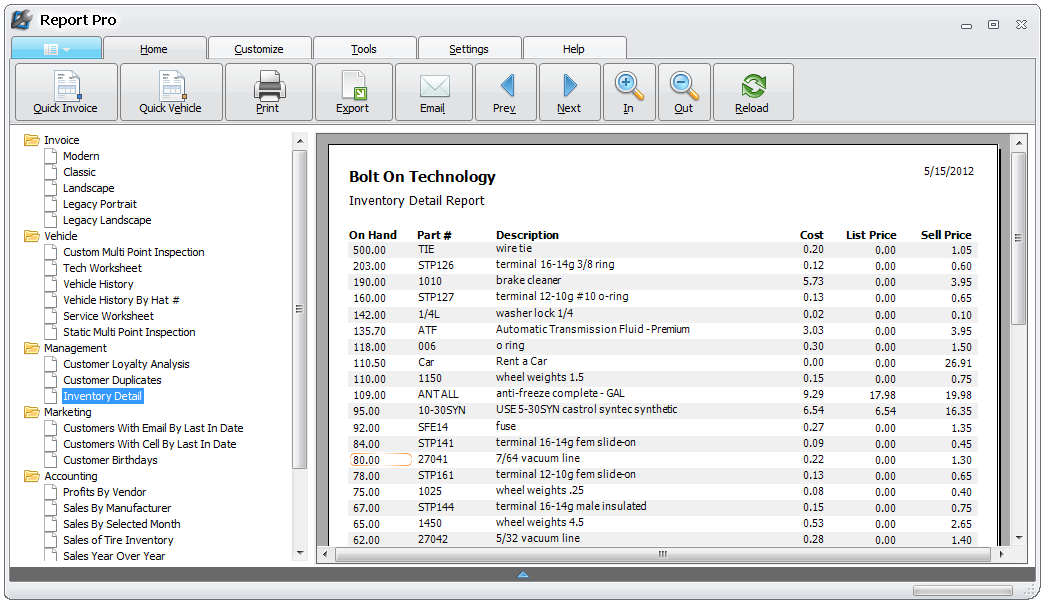This screenshot has width=1046, height=603.
Task: Open Legacy Landscape report
Action: 107,220
